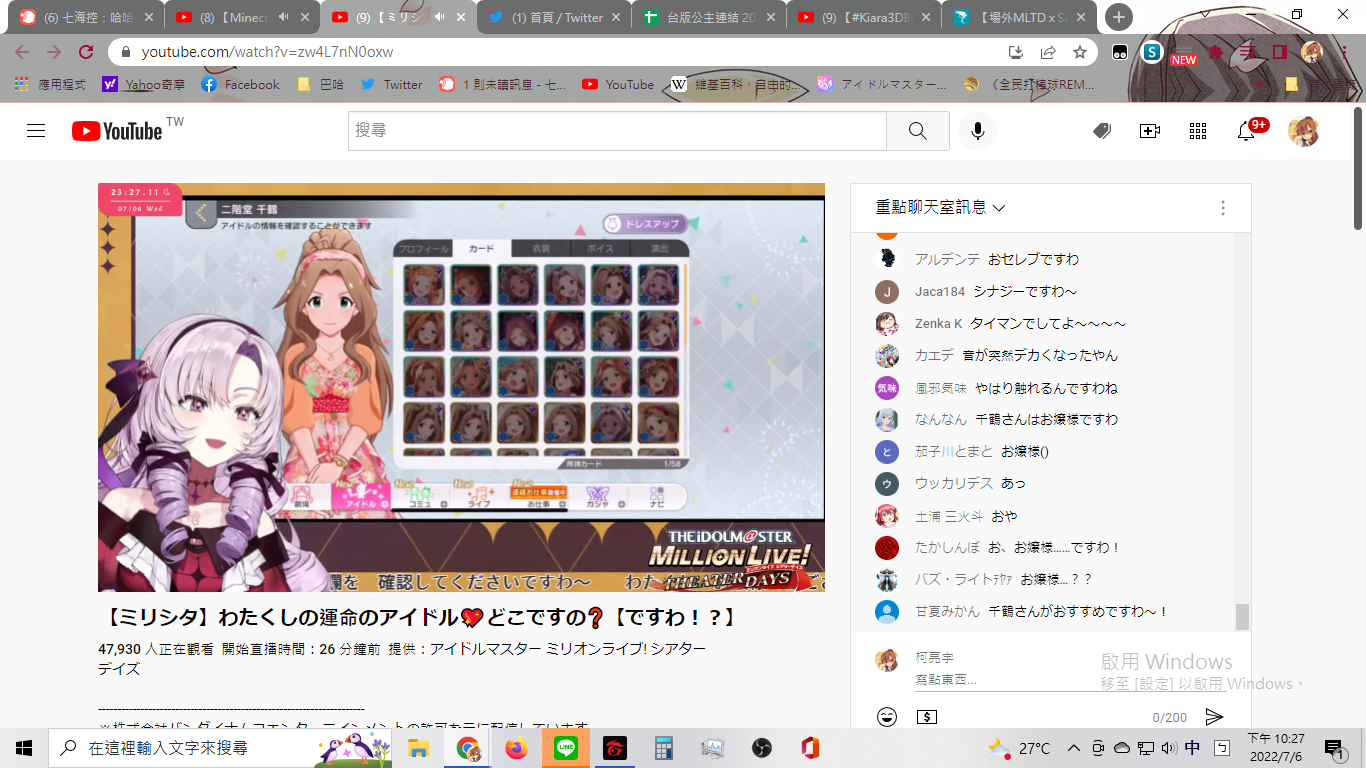Open the YouTube apps grid

(x=1198, y=131)
